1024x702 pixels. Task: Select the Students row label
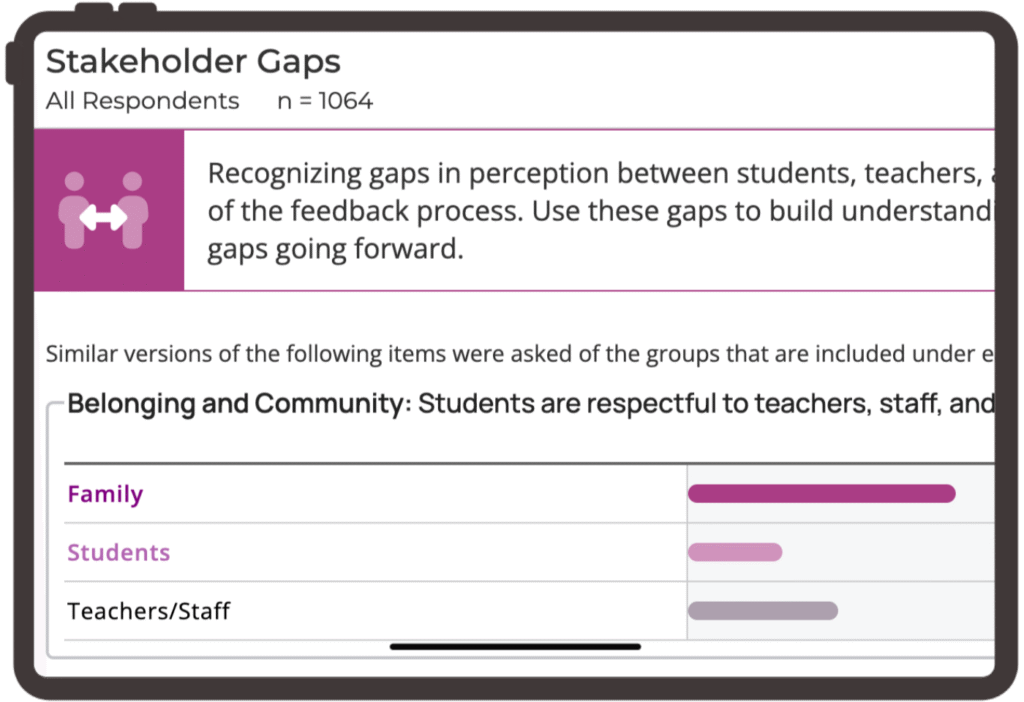118,553
